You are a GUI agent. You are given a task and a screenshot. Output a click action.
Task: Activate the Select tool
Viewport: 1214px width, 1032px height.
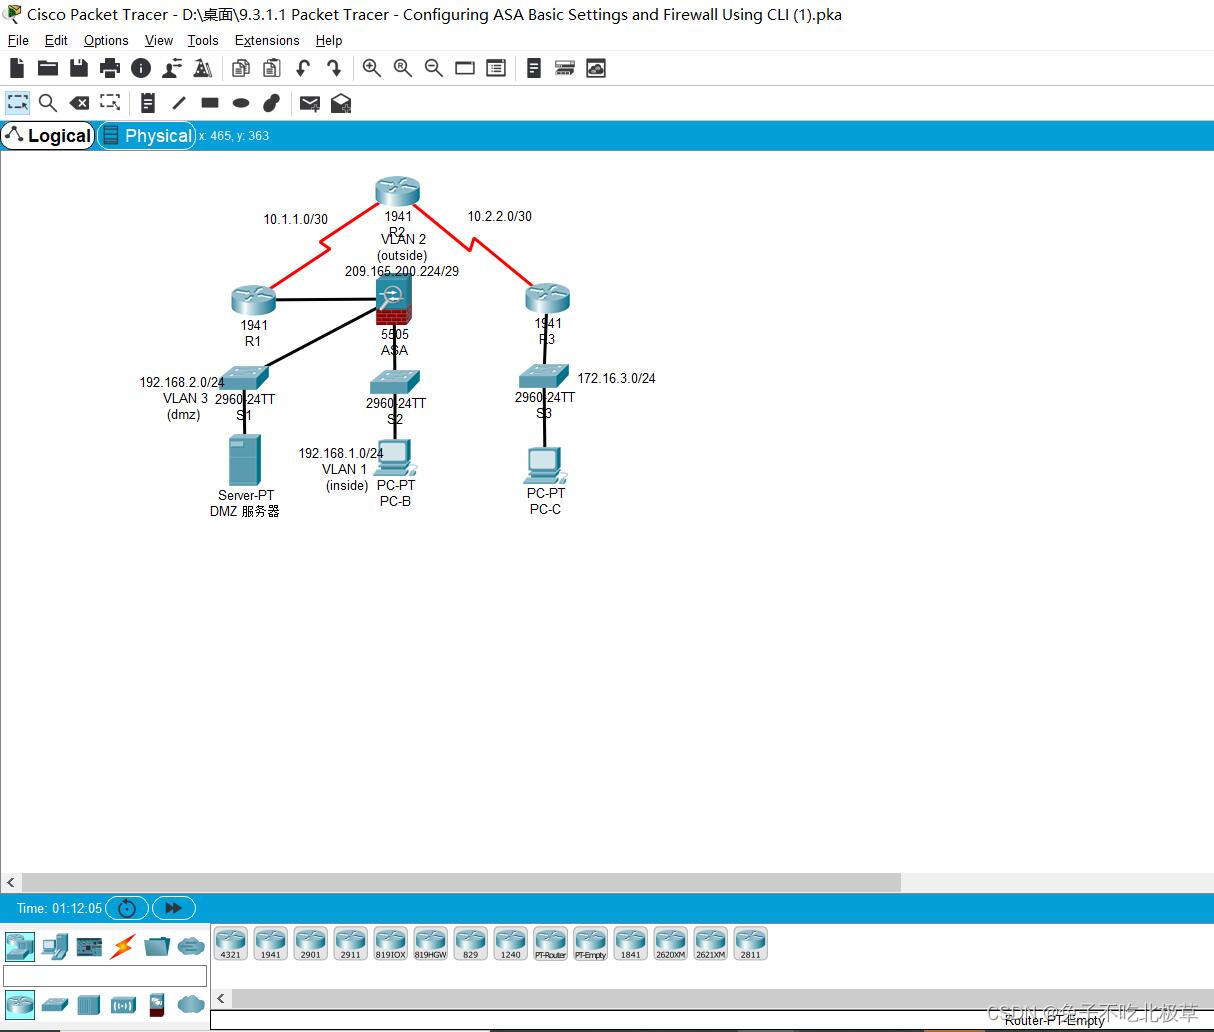coord(17,102)
